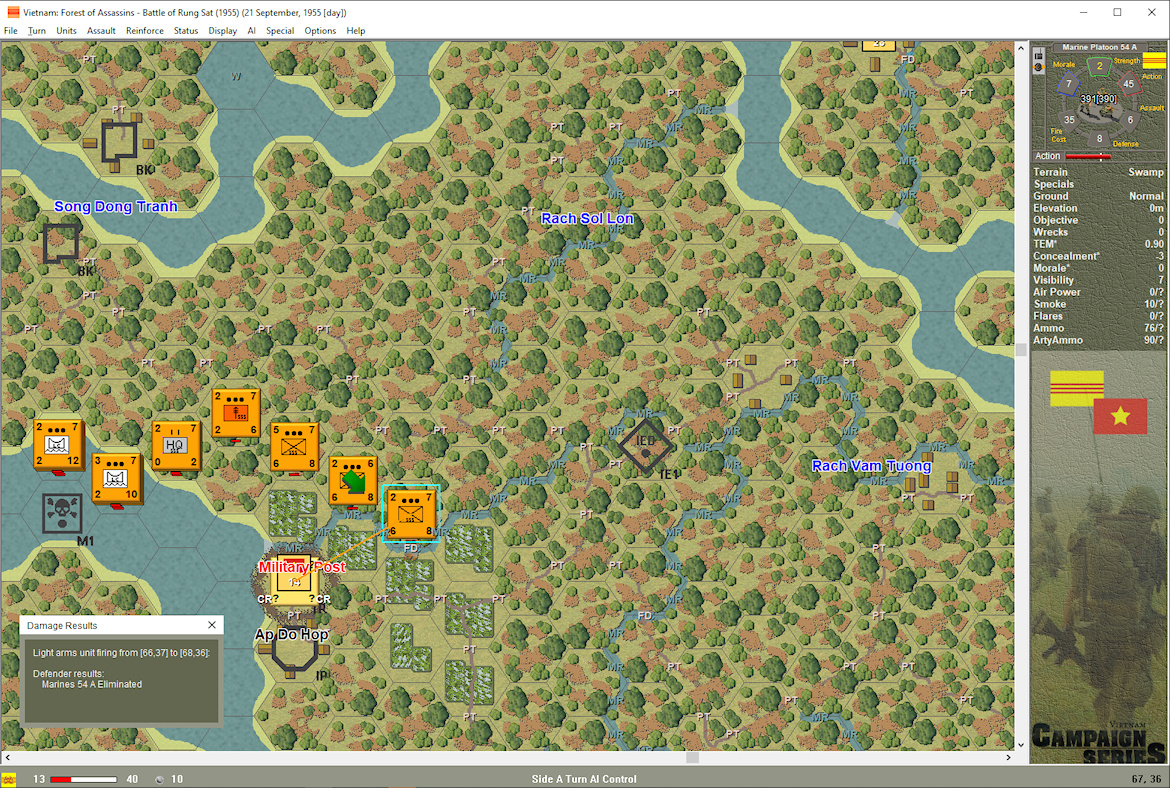
Task: Select the landing craft counter with values 2 and 10
Action: 116,478
